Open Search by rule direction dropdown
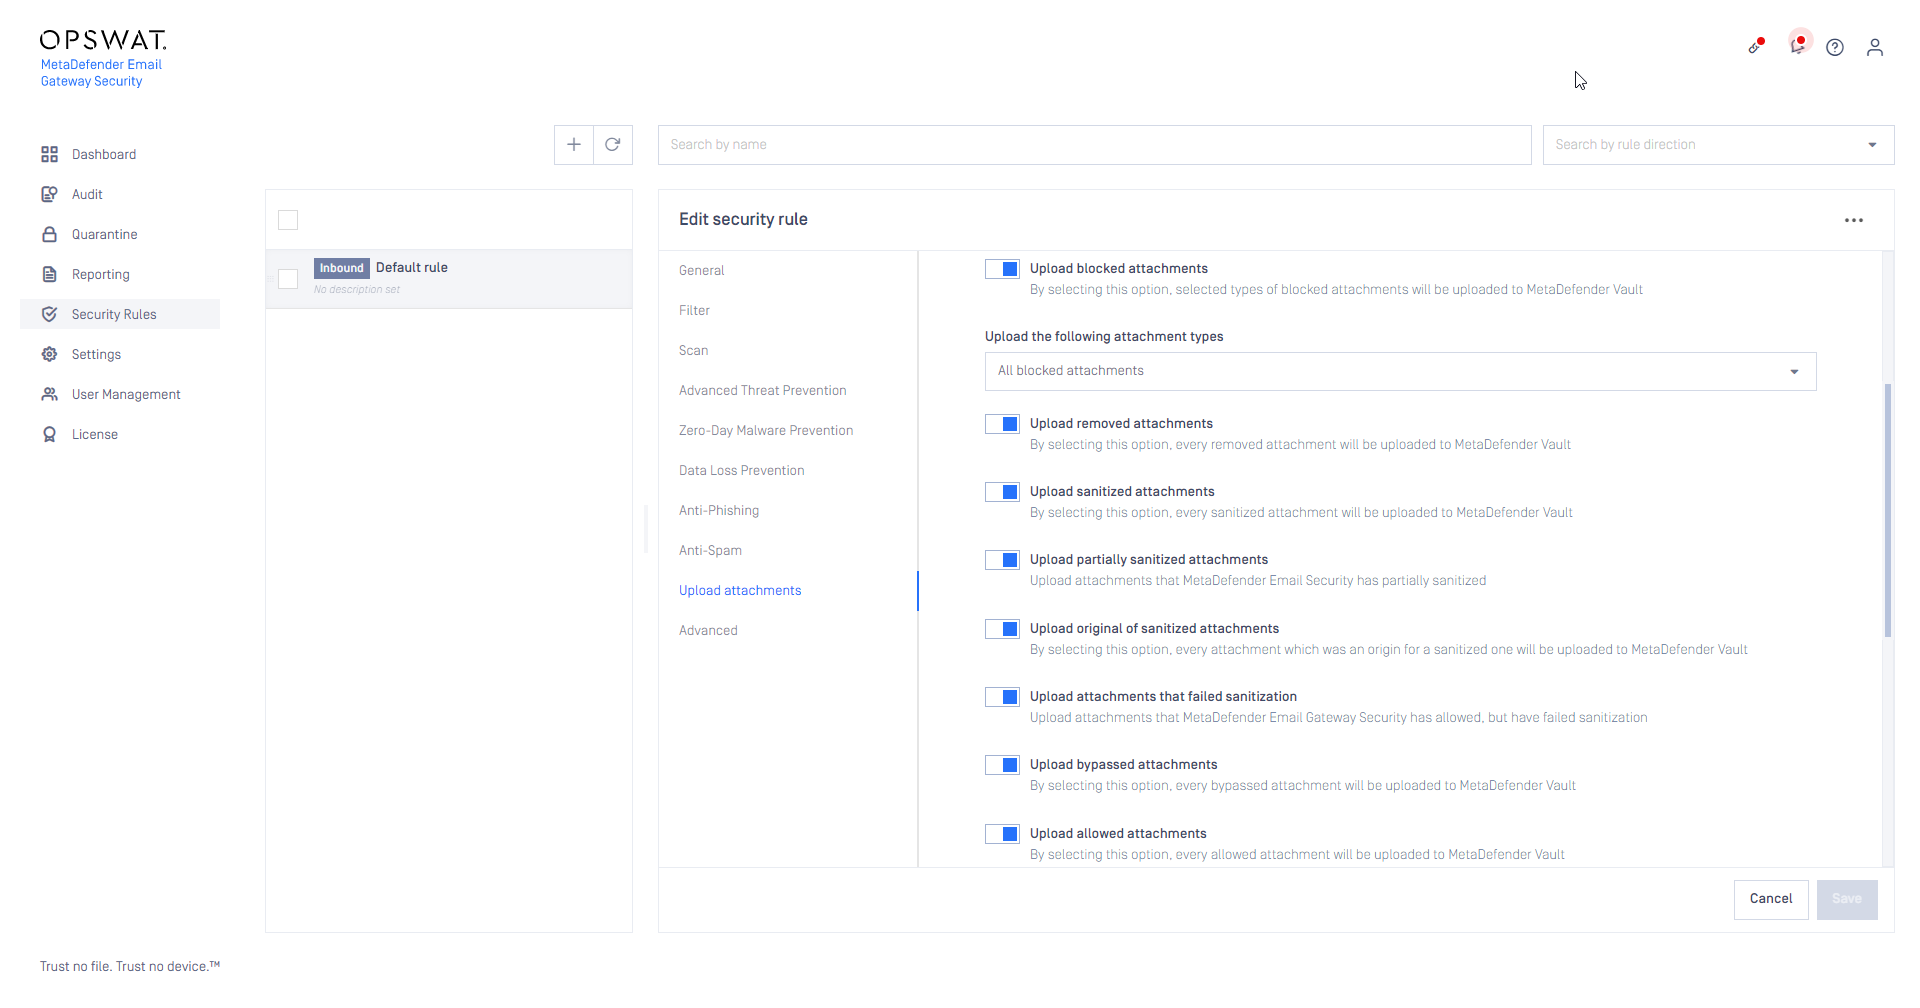Image resolution: width=1920 pixels, height=1008 pixels. tap(1718, 145)
